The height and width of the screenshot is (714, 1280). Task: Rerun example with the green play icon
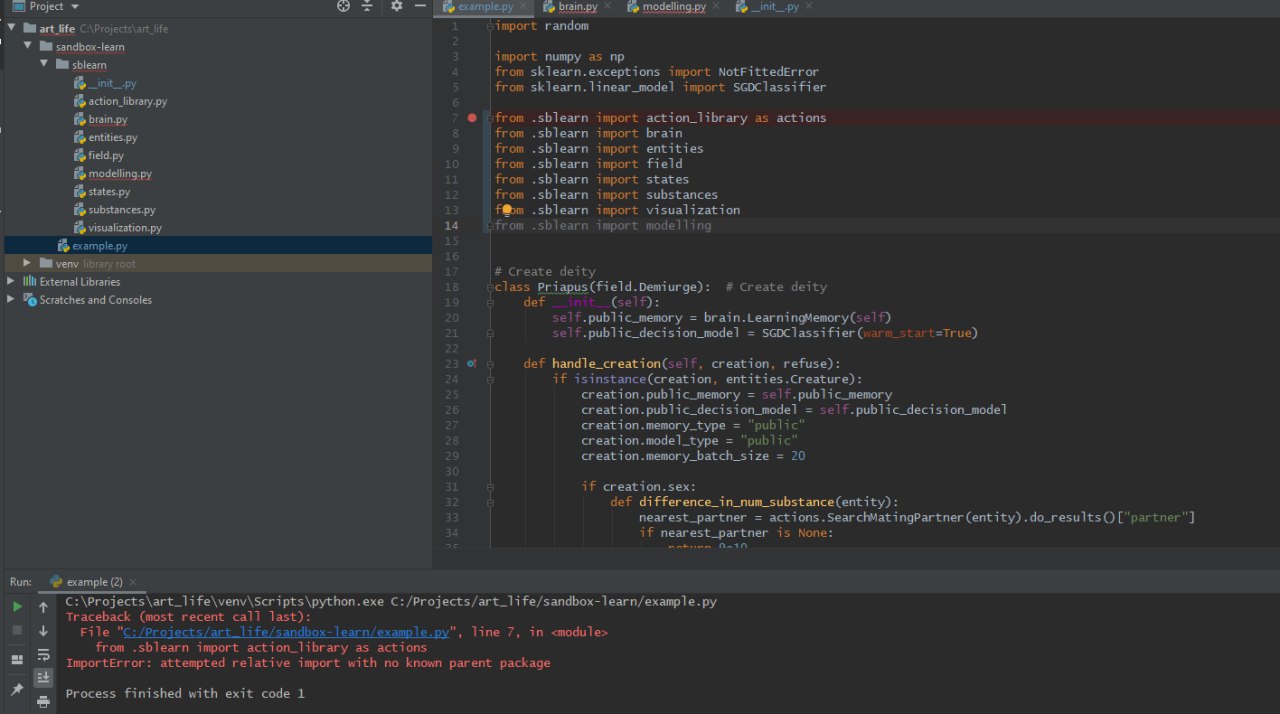click(x=17, y=607)
